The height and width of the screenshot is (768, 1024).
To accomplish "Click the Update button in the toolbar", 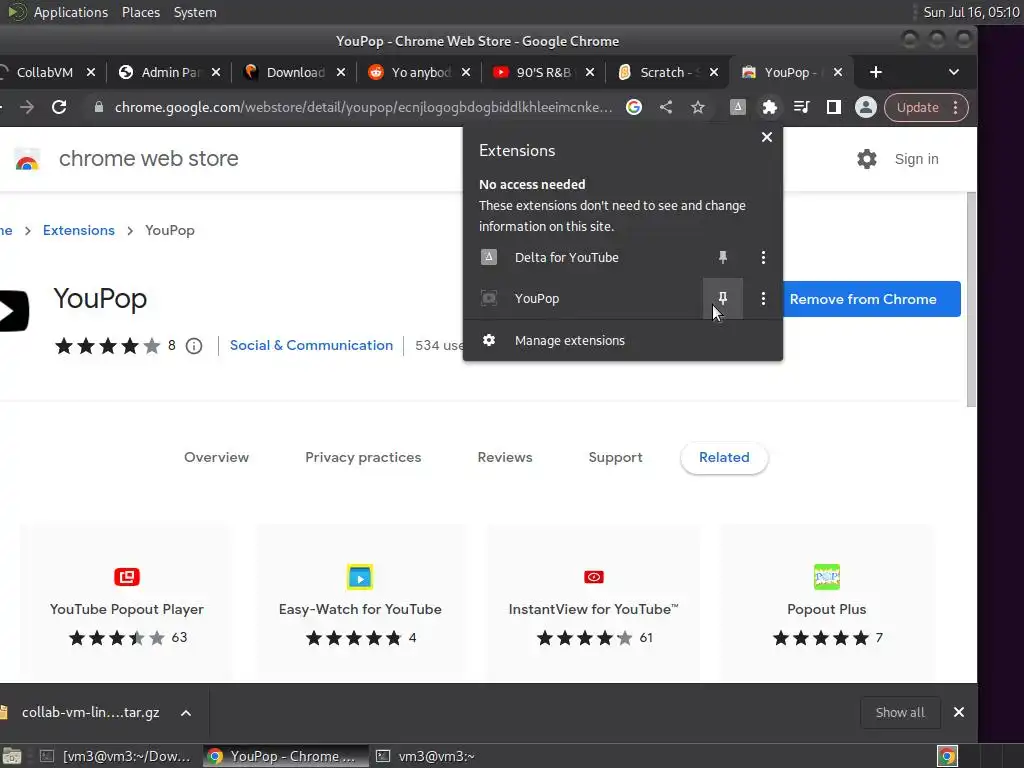I will tap(917, 107).
